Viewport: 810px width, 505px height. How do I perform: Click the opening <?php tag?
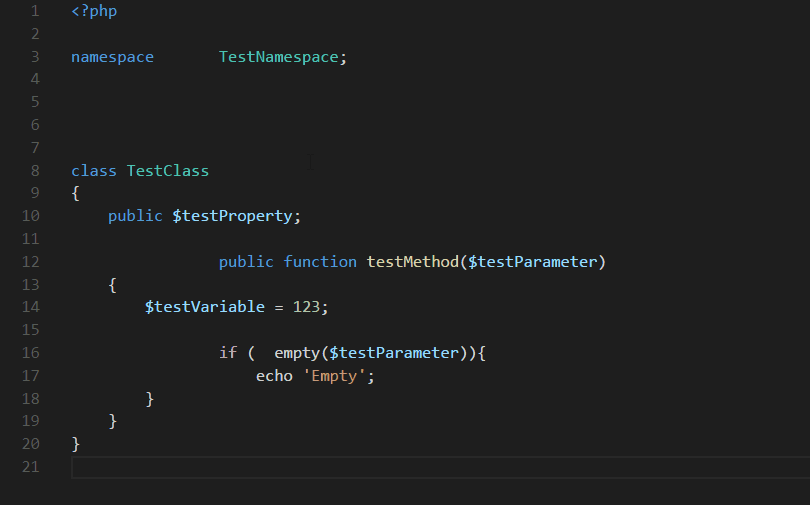94,11
